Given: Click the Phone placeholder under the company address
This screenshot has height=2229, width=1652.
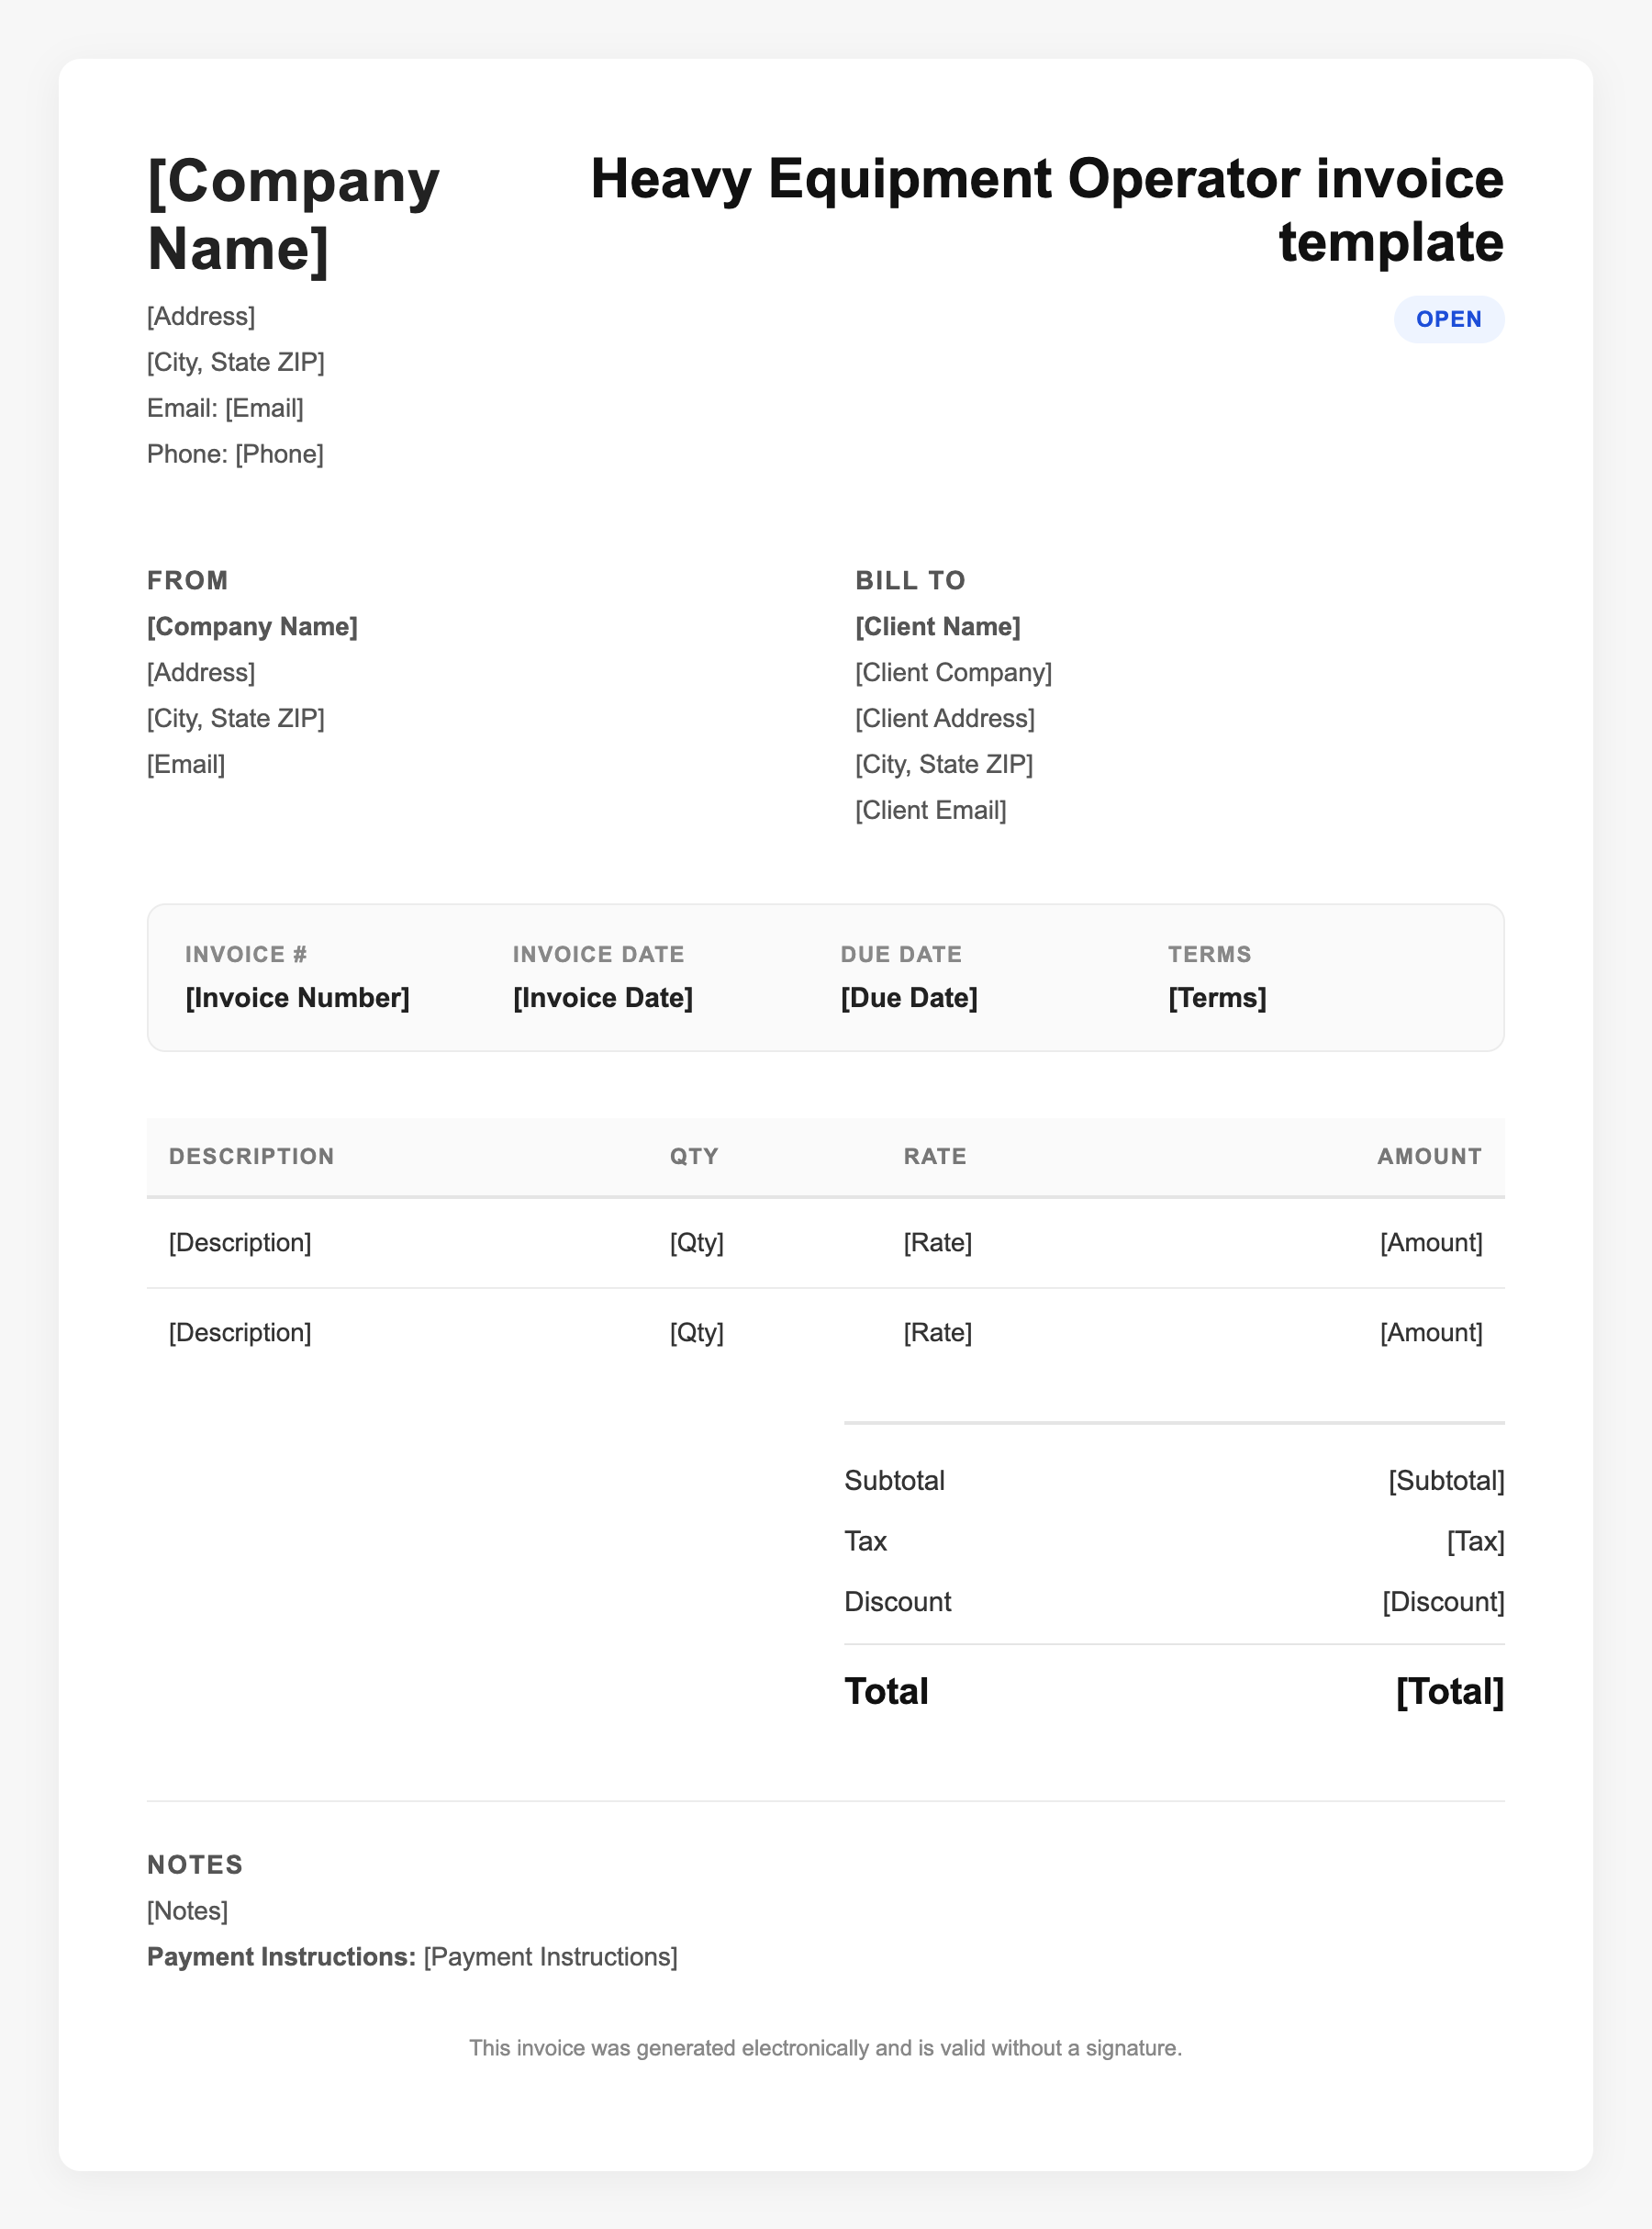Looking at the screenshot, I should (x=279, y=454).
